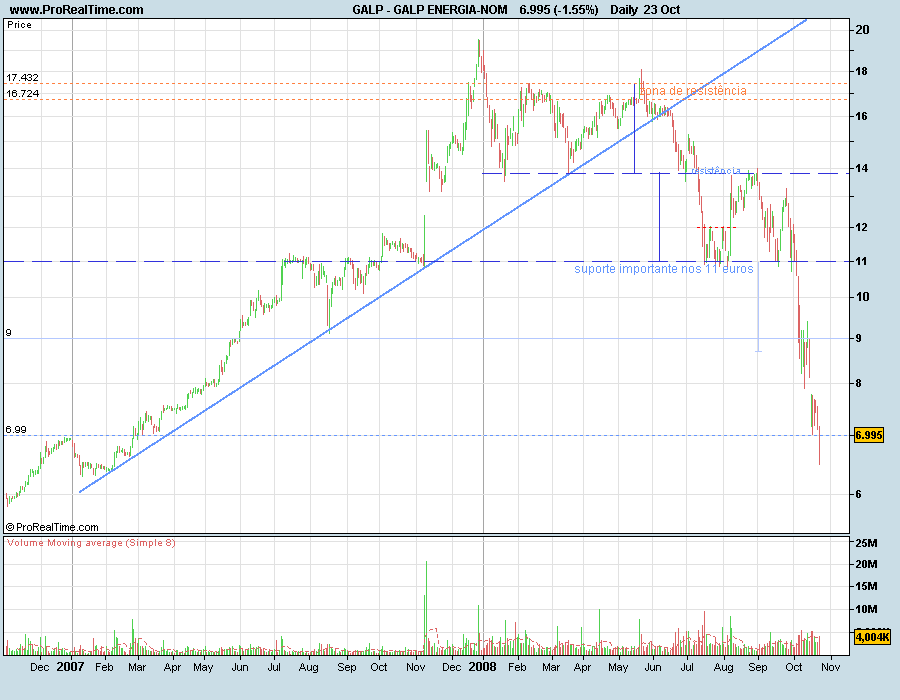Select the 25M volume axis label
Viewport: 900px width, 700px height.
tap(866, 543)
